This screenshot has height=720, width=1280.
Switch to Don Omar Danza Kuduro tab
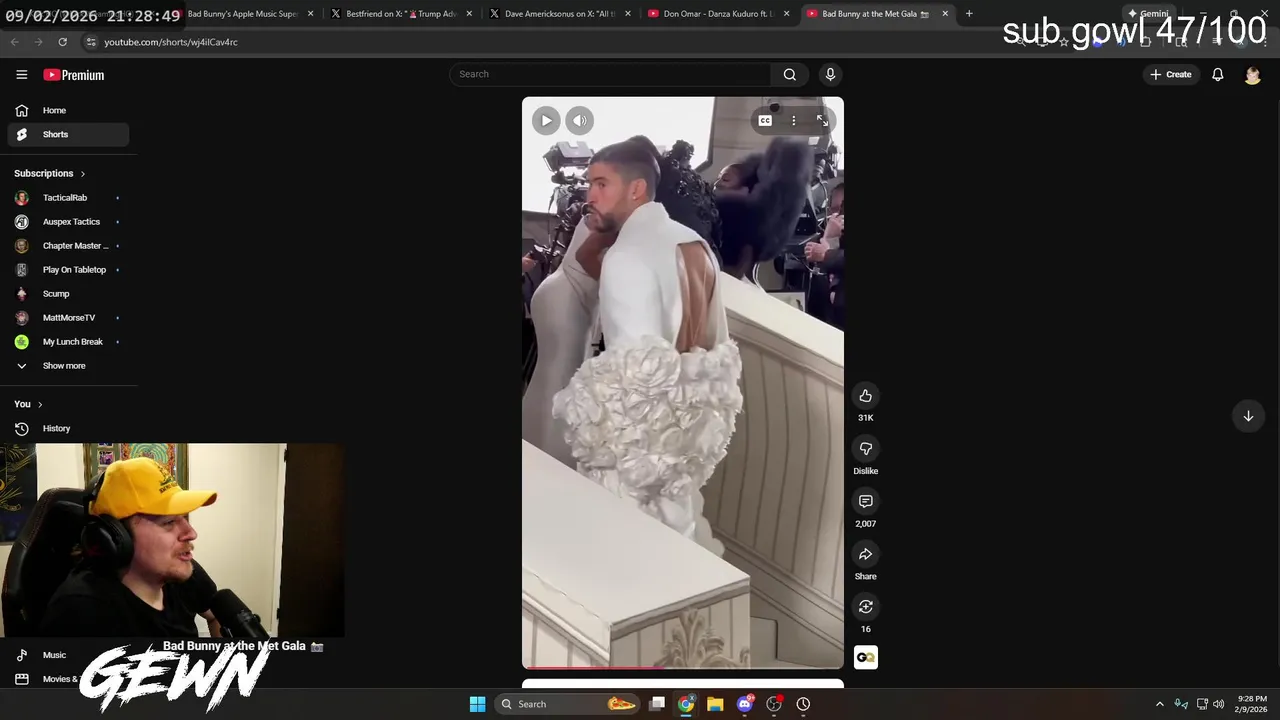click(717, 14)
